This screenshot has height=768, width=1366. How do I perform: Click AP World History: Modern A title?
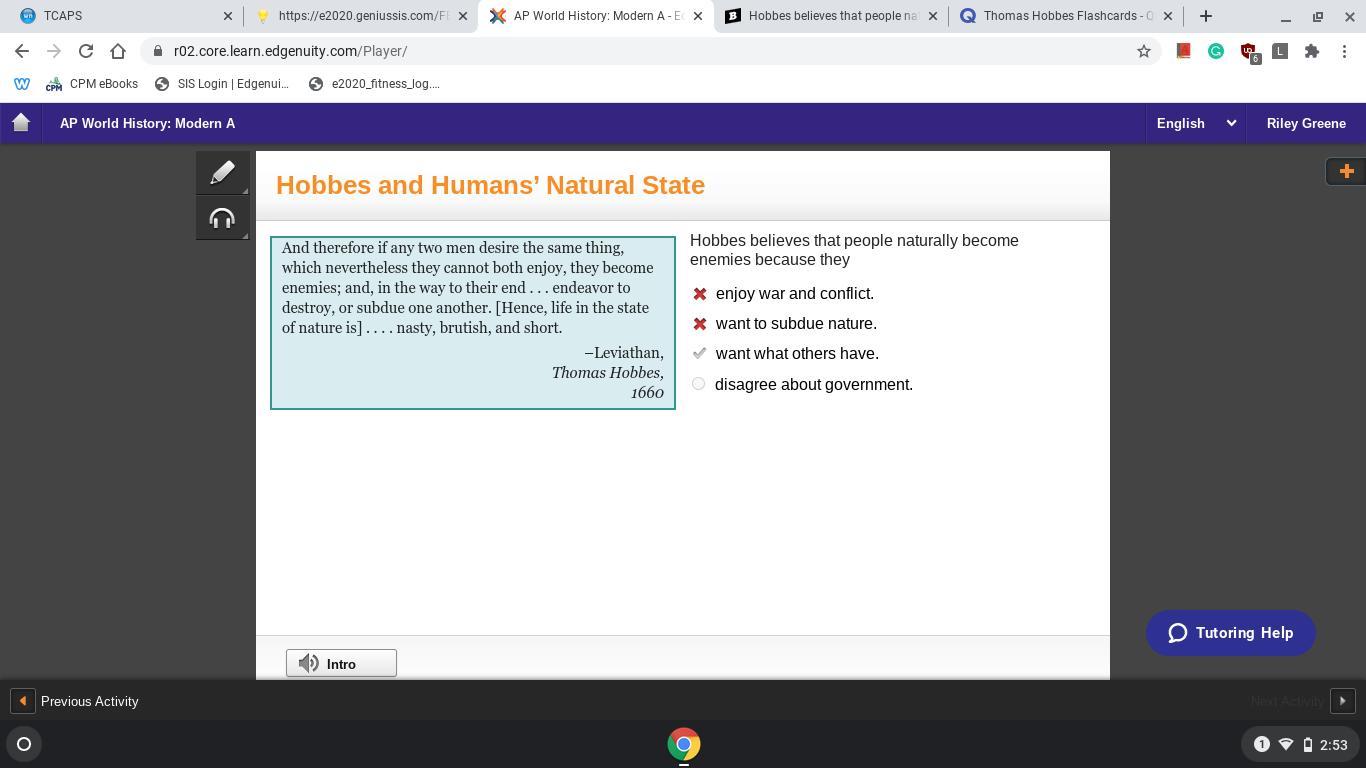[147, 123]
